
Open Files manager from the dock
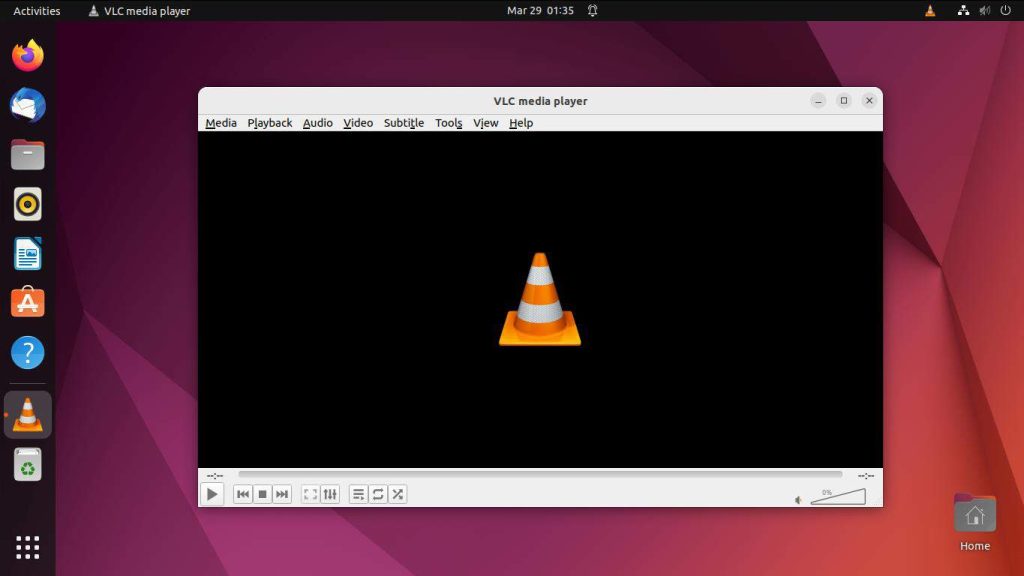tap(27, 155)
